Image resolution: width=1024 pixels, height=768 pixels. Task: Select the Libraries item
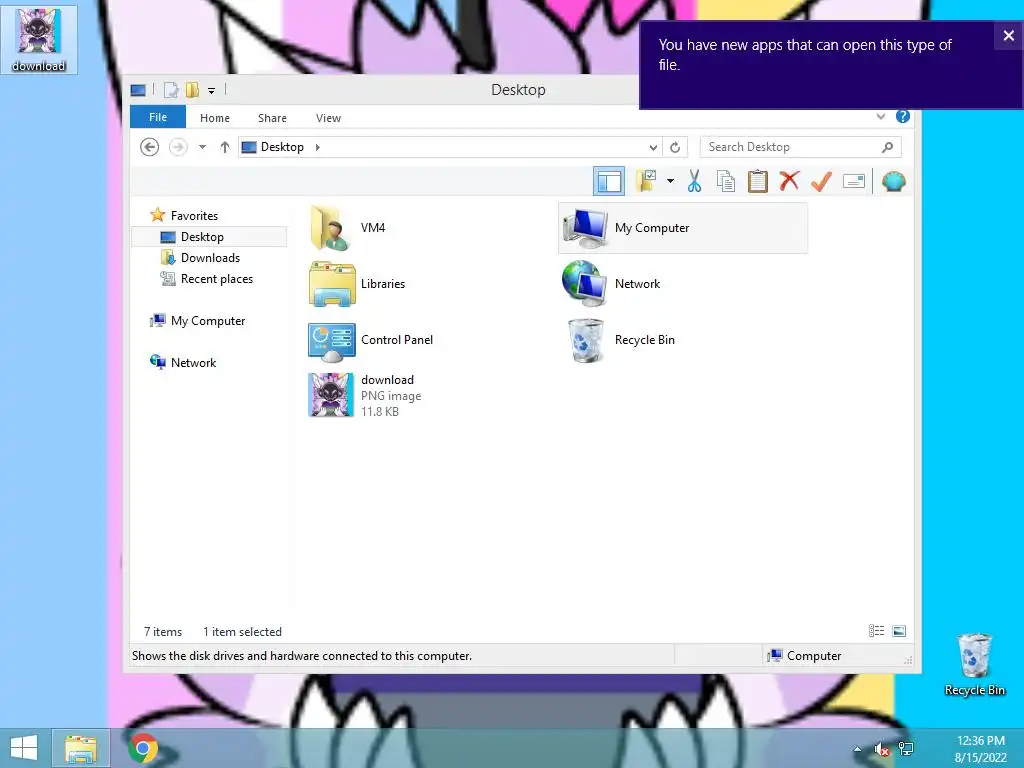click(x=358, y=283)
